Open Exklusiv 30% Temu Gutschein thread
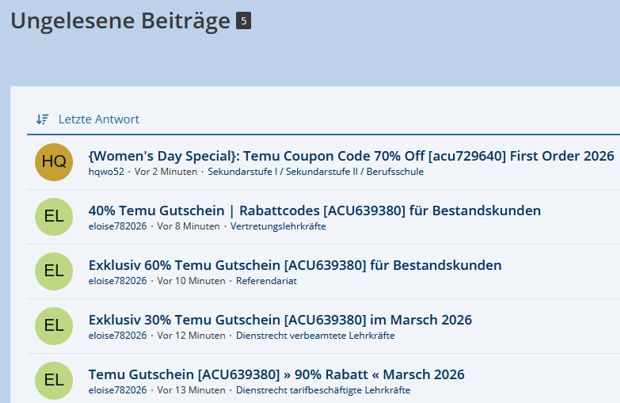 279,320
